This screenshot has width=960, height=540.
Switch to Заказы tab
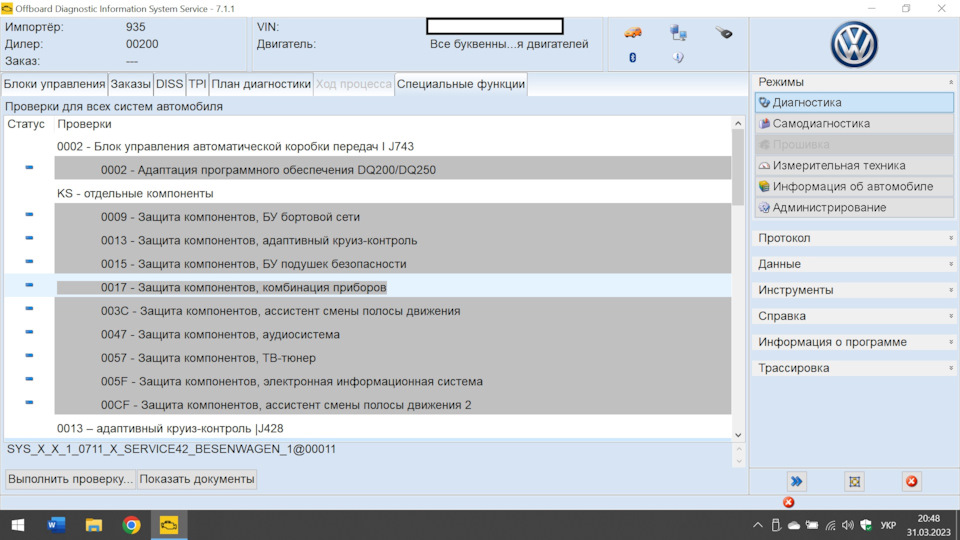click(x=130, y=84)
